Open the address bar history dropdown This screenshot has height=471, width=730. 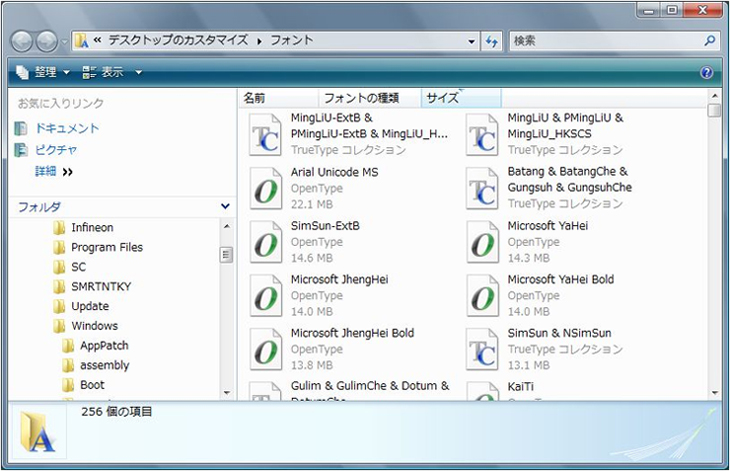(x=472, y=42)
